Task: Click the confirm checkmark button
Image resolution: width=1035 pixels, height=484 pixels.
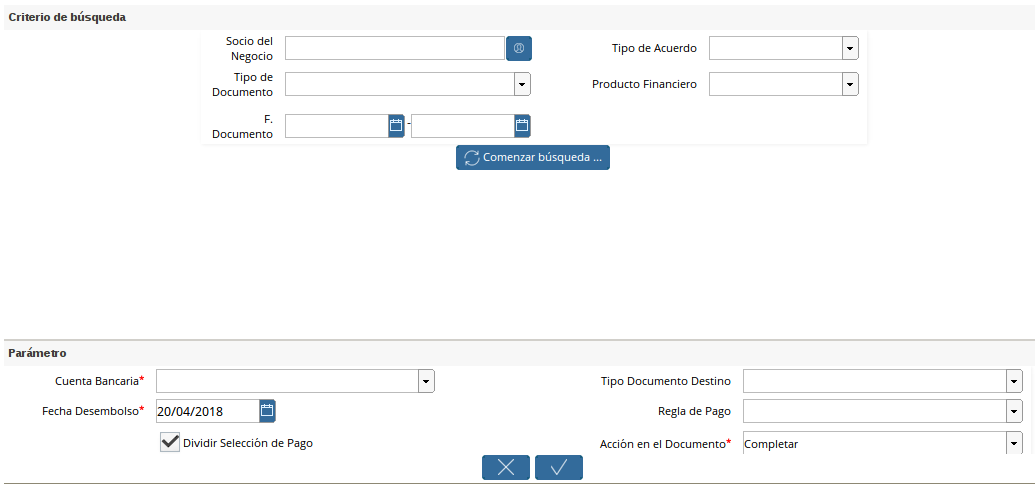Action: pyautogui.click(x=559, y=467)
